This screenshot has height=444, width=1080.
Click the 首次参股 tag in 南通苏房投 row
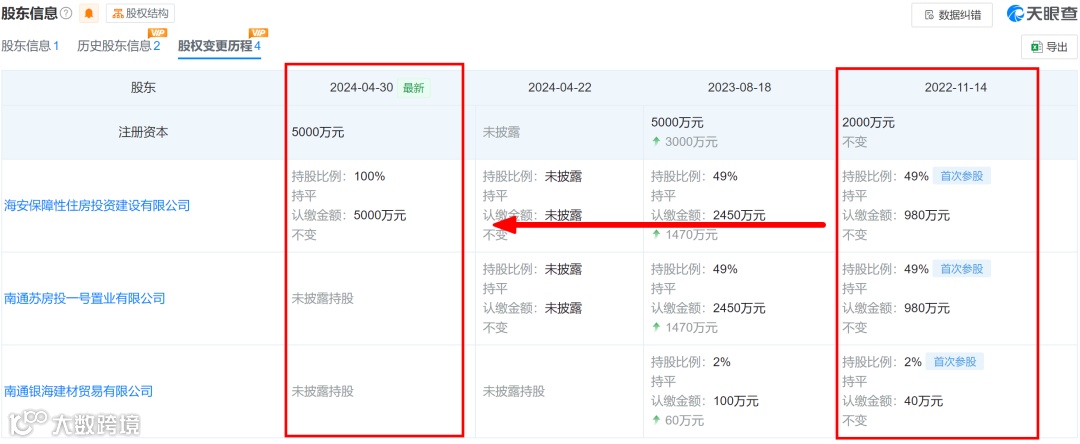point(962,268)
